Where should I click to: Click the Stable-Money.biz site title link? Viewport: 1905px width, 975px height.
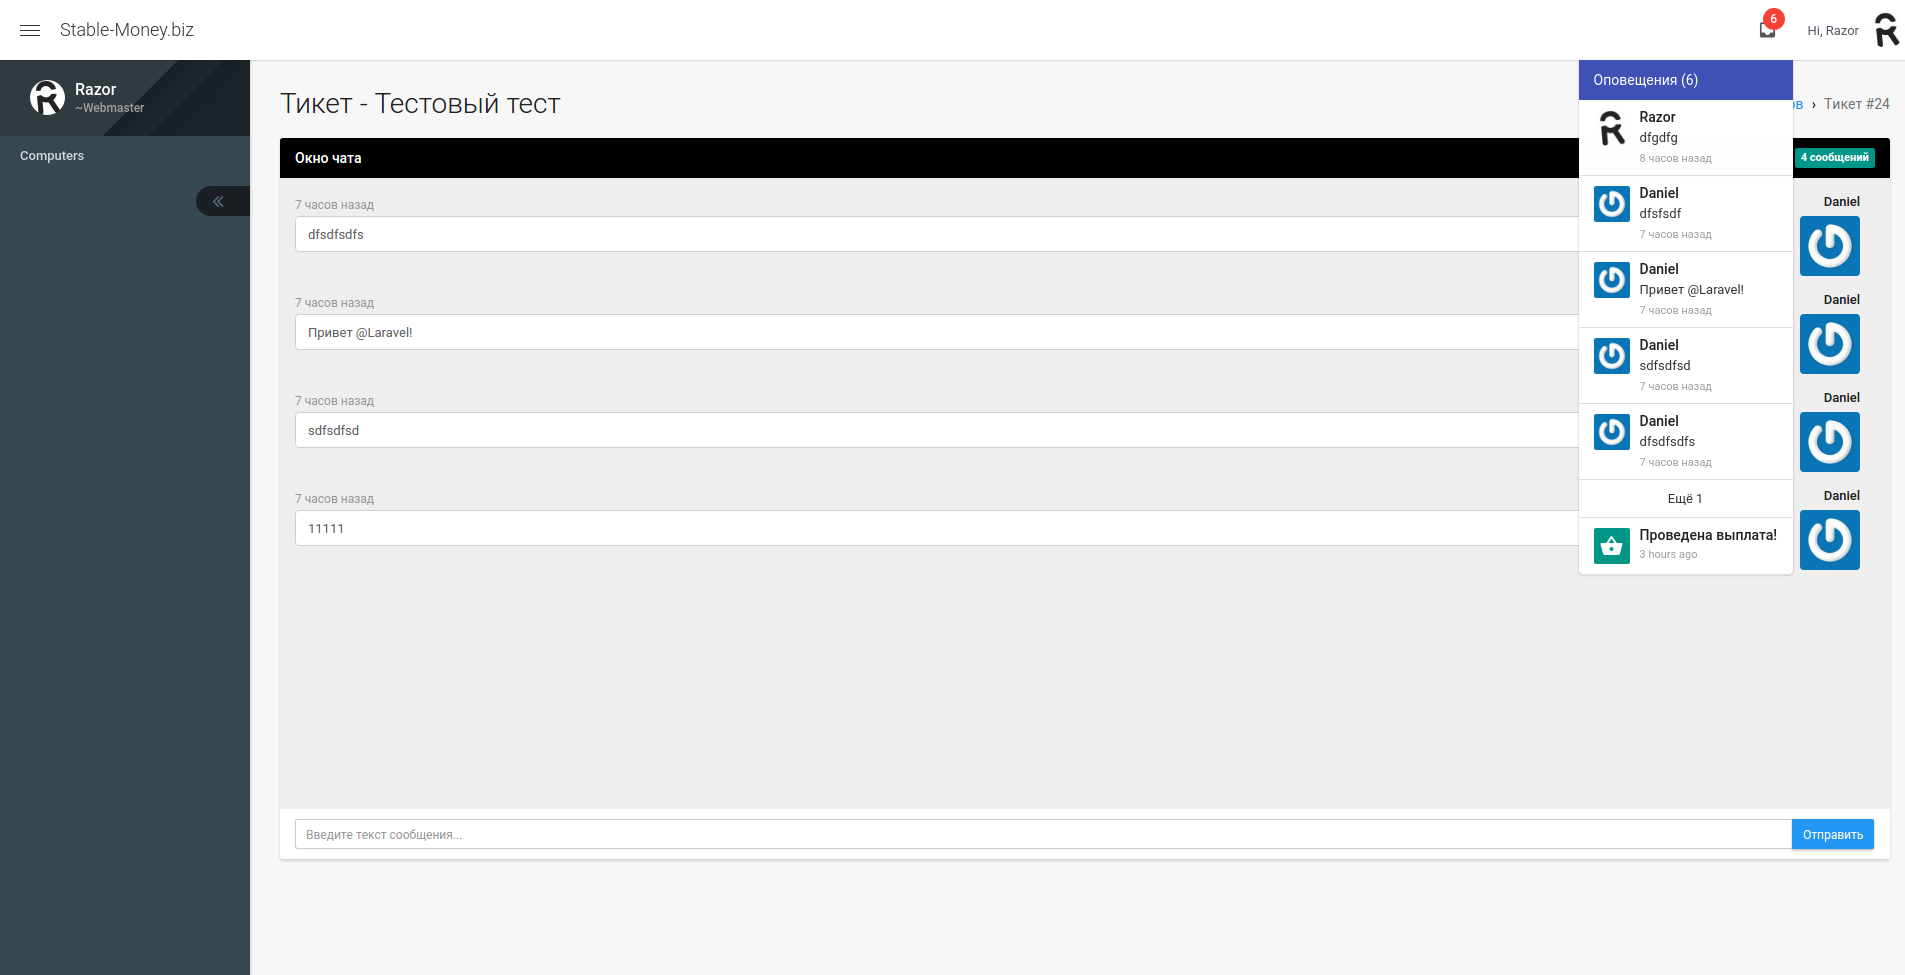pyautogui.click(x=127, y=30)
